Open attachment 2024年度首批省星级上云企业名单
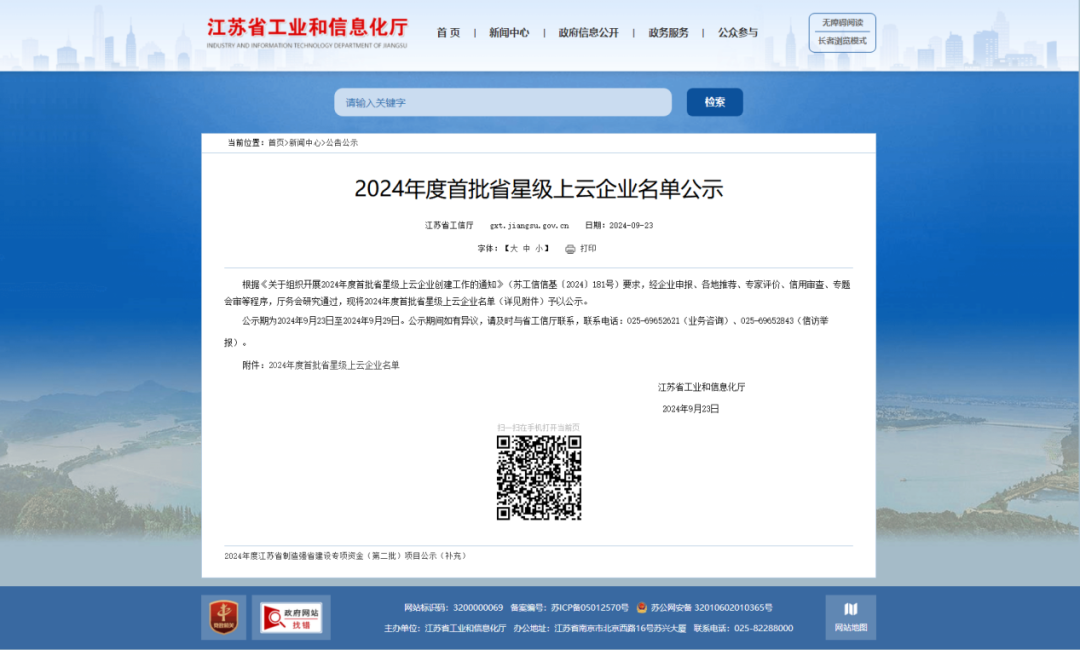The width and height of the screenshot is (1080, 650). [334, 366]
